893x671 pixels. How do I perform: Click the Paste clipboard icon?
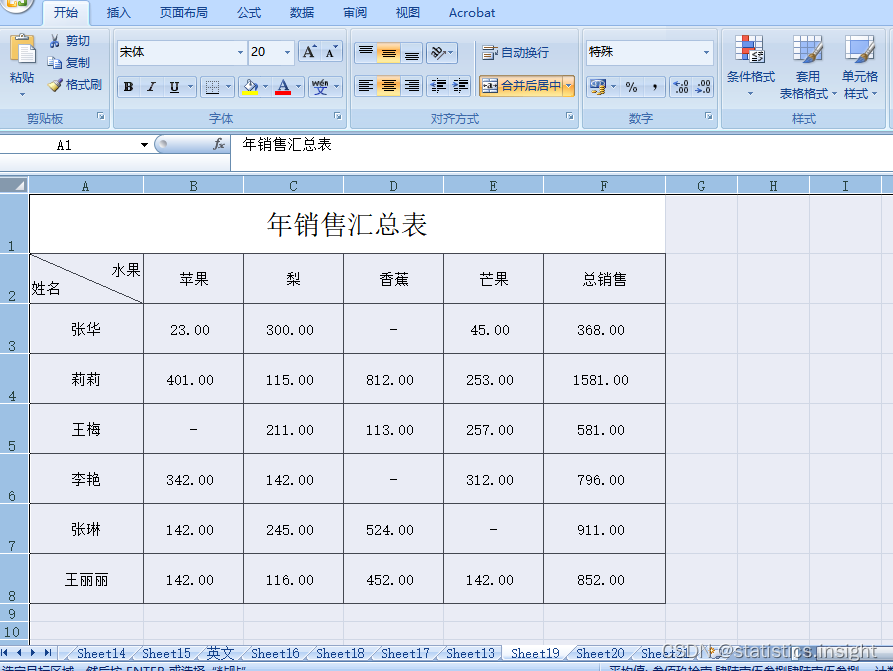[x=22, y=50]
